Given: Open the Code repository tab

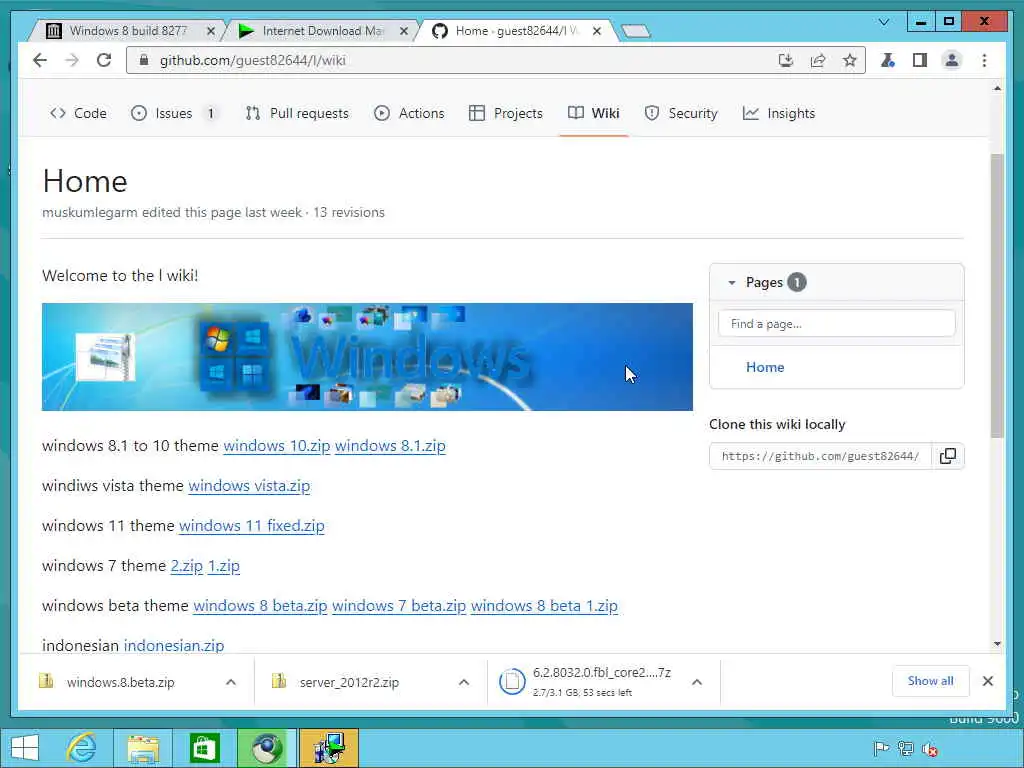Looking at the screenshot, I should coord(78,113).
